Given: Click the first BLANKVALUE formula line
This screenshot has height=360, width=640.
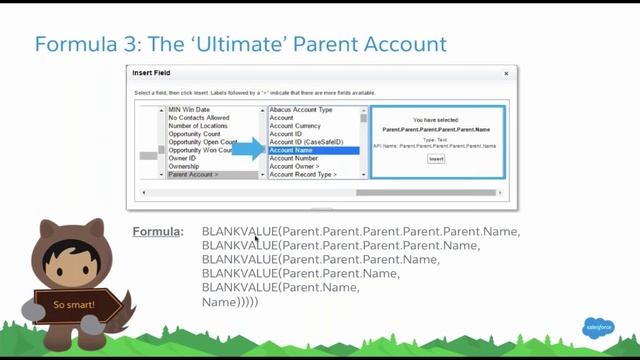Looking at the screenshot, I should point(361,231).
